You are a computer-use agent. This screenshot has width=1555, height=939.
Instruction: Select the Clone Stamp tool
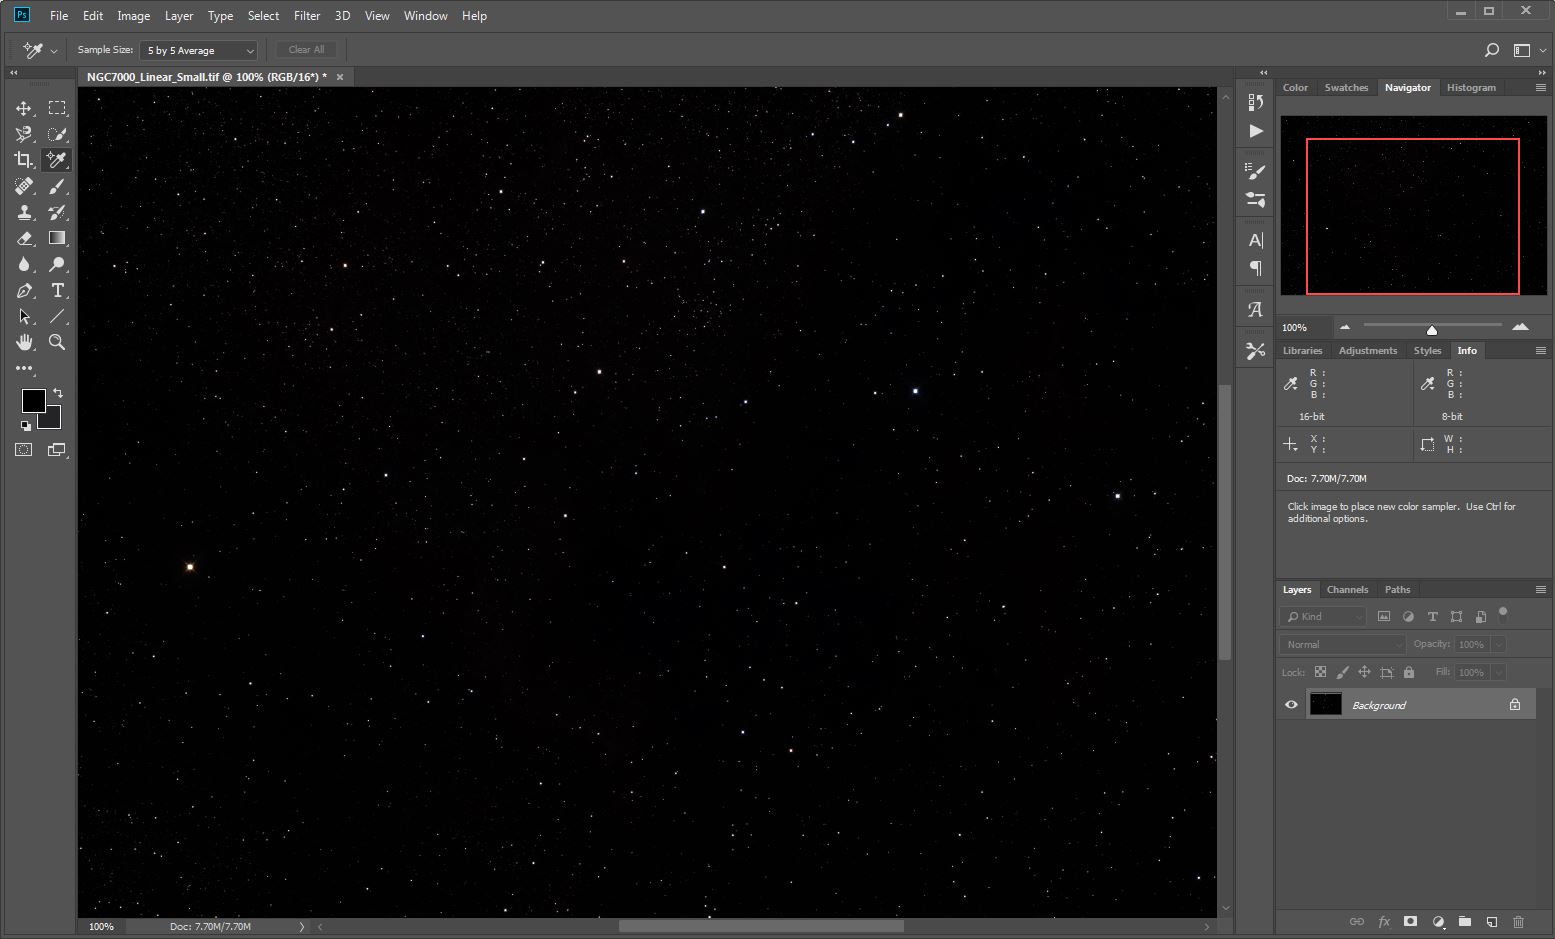(24, 212)
